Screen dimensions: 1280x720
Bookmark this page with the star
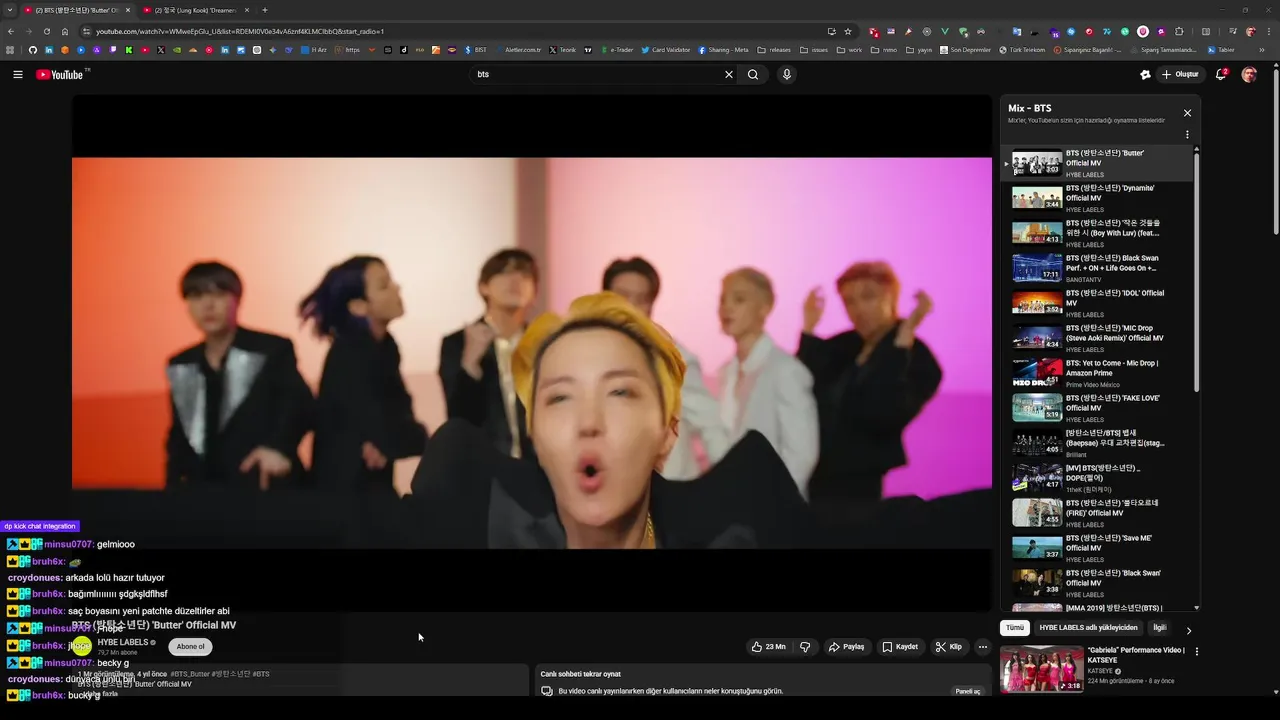pos(848,31)
